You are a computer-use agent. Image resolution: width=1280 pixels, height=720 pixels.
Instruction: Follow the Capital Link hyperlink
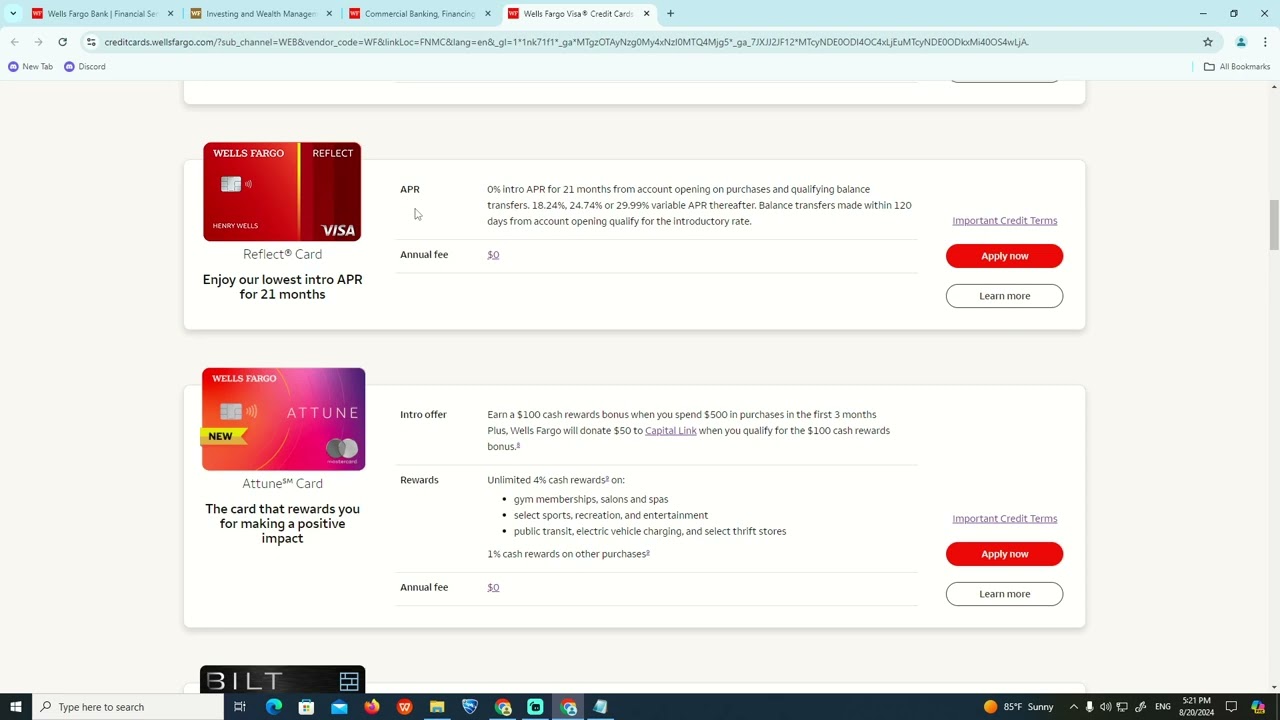tap(670, 431)
